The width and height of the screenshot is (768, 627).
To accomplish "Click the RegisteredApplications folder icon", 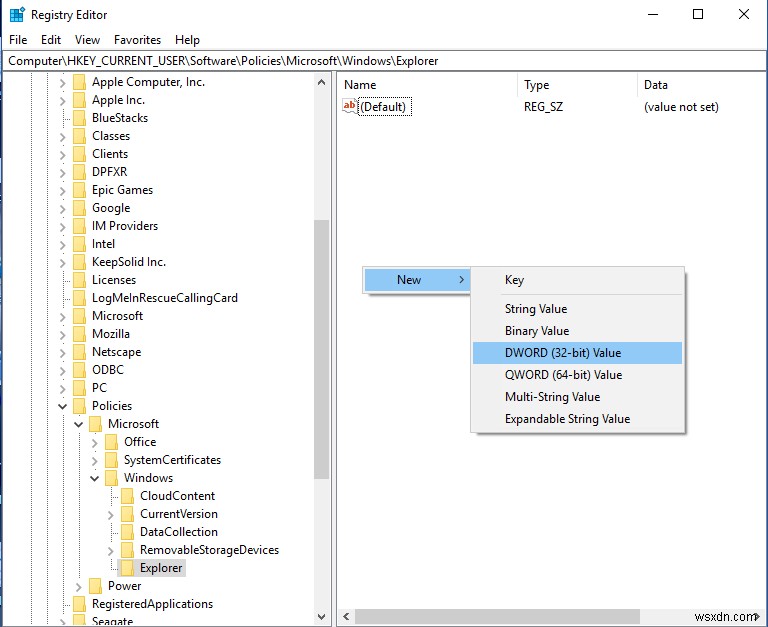I will click(79, 604).
